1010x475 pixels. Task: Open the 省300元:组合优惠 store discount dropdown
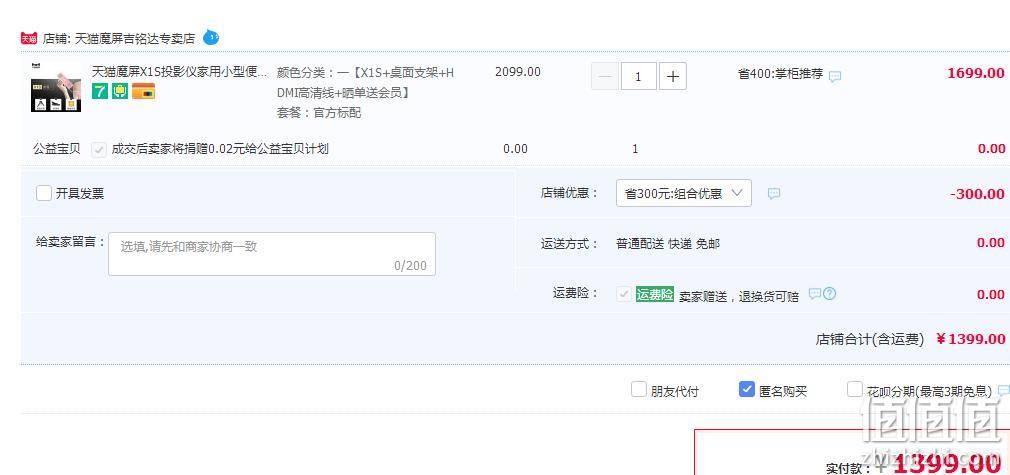coord(683,193)
